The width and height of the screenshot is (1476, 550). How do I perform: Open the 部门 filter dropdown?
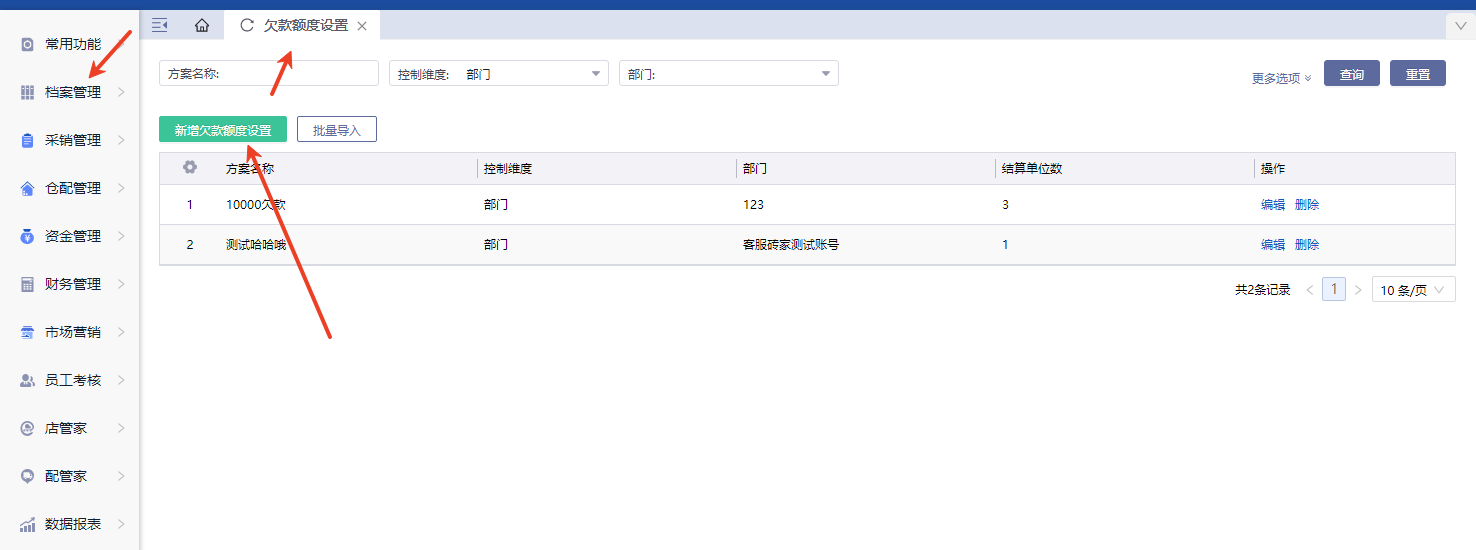pos(728,74)
